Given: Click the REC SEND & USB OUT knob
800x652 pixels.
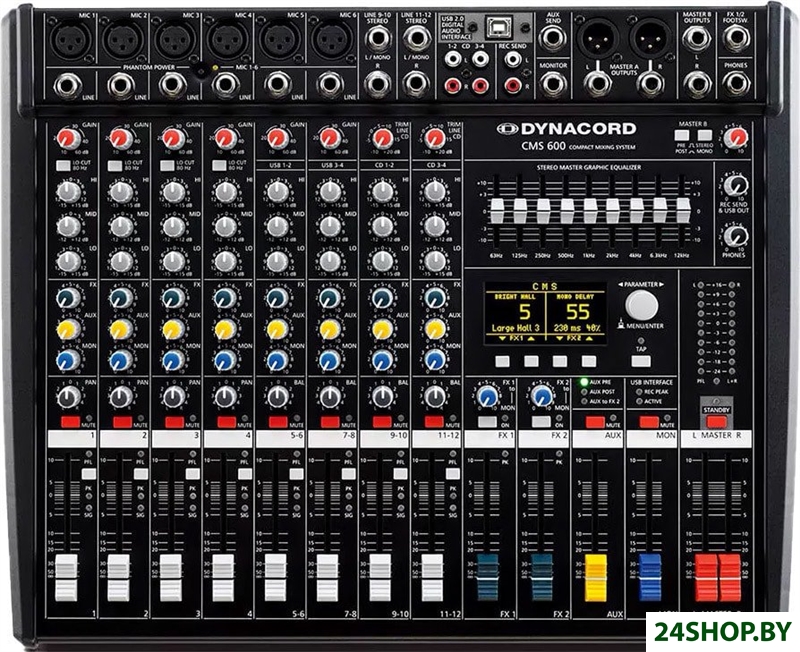Looking at the screenshot, I should (x=735, y=186).
